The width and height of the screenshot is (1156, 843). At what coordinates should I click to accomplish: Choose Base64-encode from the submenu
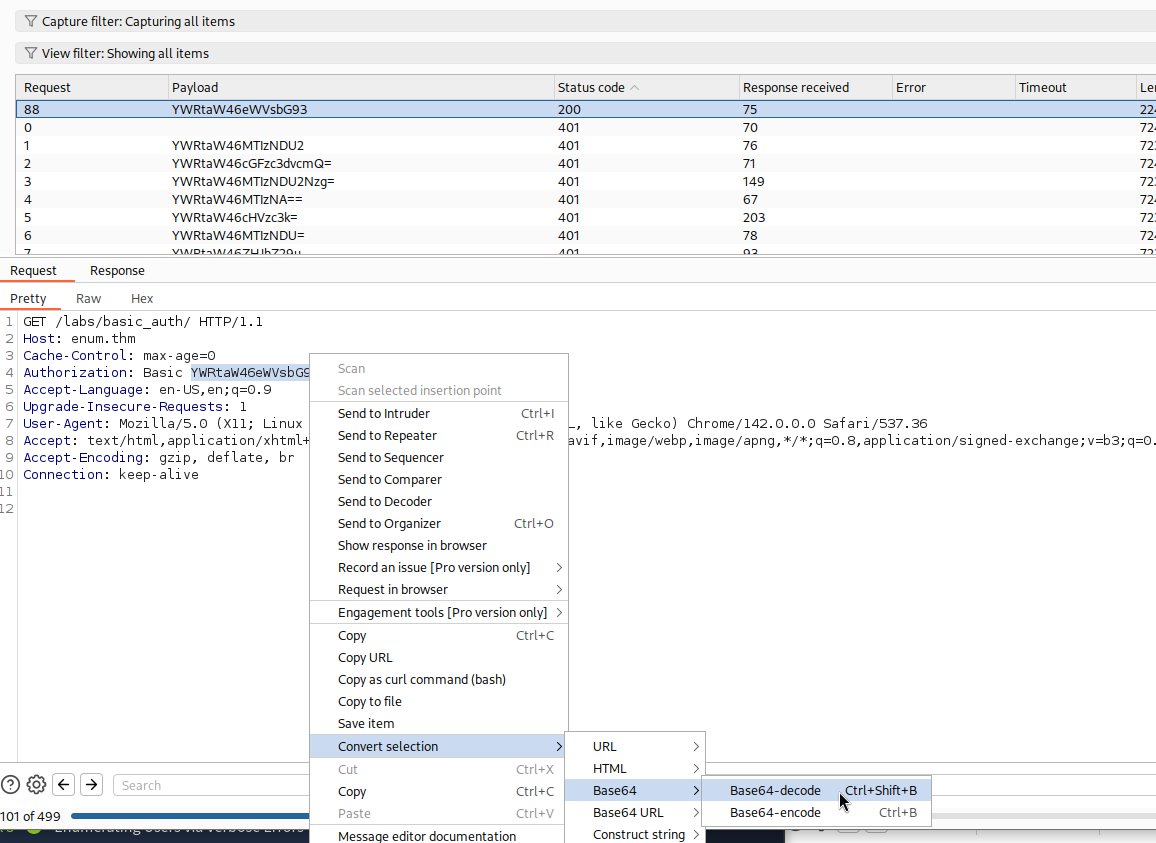tap(815, 813)
